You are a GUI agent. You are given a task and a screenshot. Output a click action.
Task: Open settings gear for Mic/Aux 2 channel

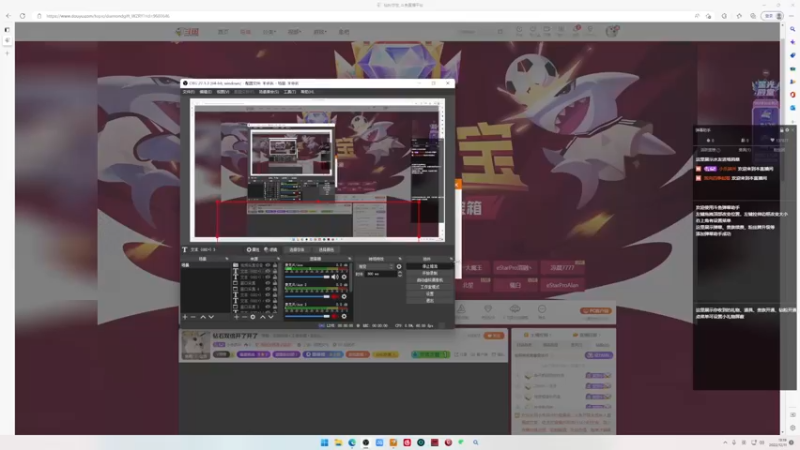344,296
